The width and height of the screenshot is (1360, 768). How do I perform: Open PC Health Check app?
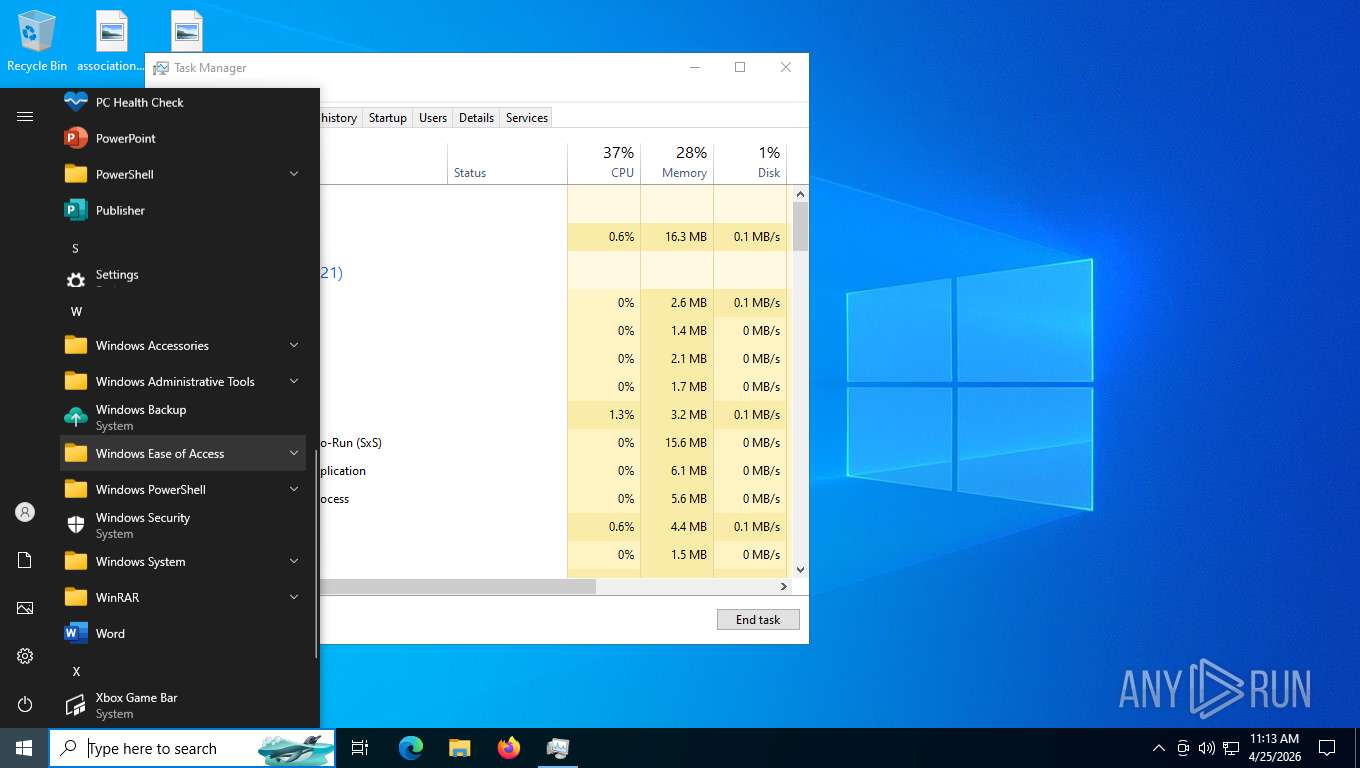coord(184,102)
